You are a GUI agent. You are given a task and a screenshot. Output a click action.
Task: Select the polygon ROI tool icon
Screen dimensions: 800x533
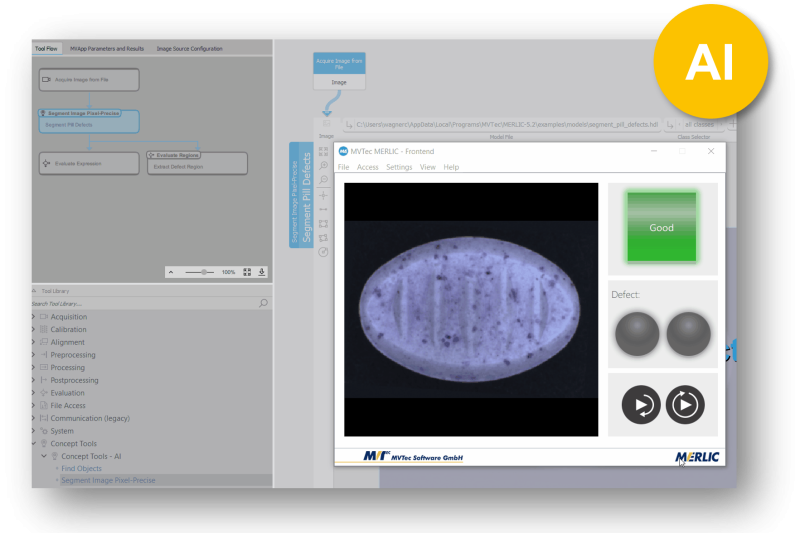point(323,238)
